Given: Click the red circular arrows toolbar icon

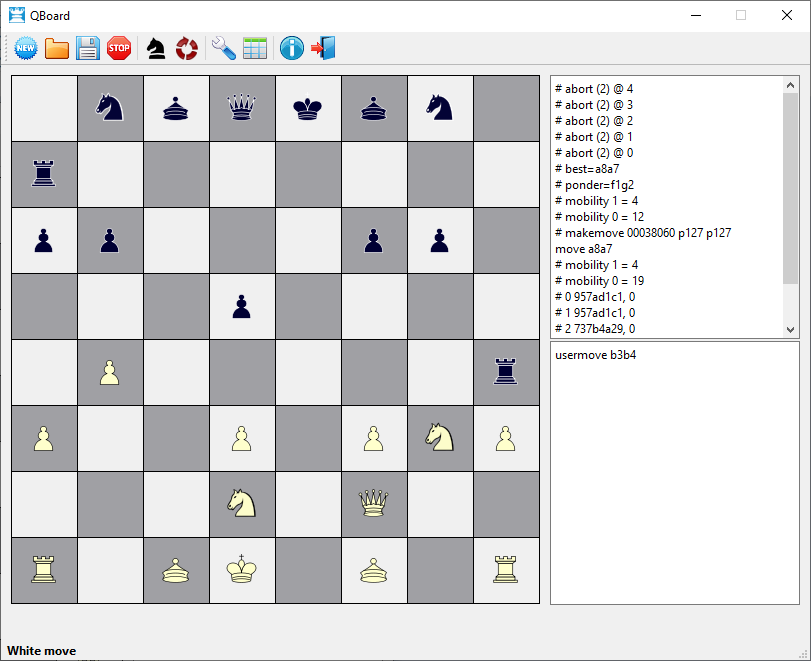Looking at the screenshot, I should tap(187, 49).
